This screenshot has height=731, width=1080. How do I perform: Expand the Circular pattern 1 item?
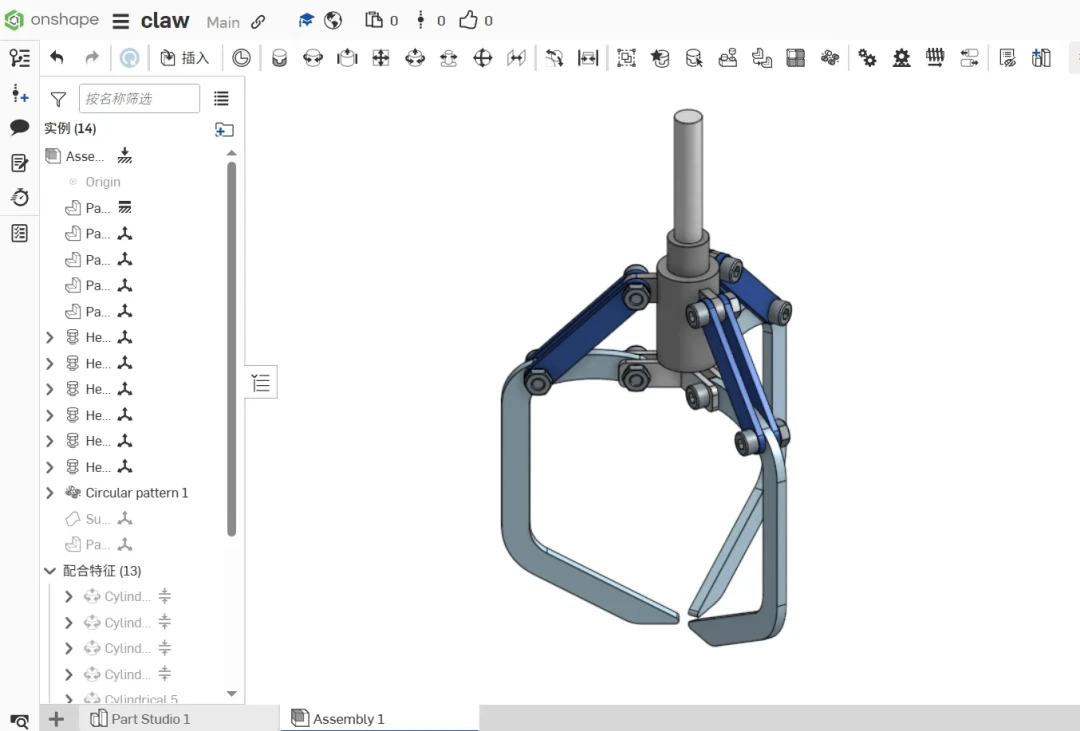(50, 493)
